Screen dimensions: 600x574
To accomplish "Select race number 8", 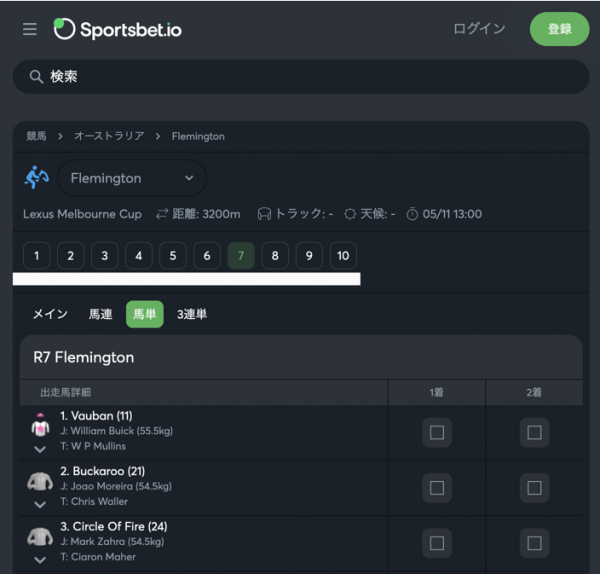I will pos(275,256).
